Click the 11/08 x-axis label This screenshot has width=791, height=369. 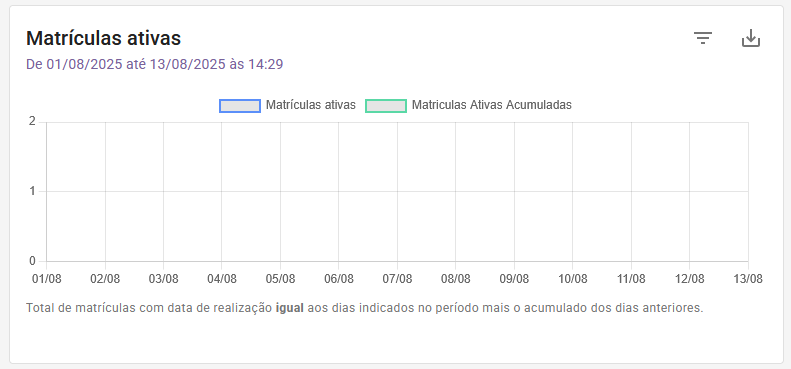[631, 279]
